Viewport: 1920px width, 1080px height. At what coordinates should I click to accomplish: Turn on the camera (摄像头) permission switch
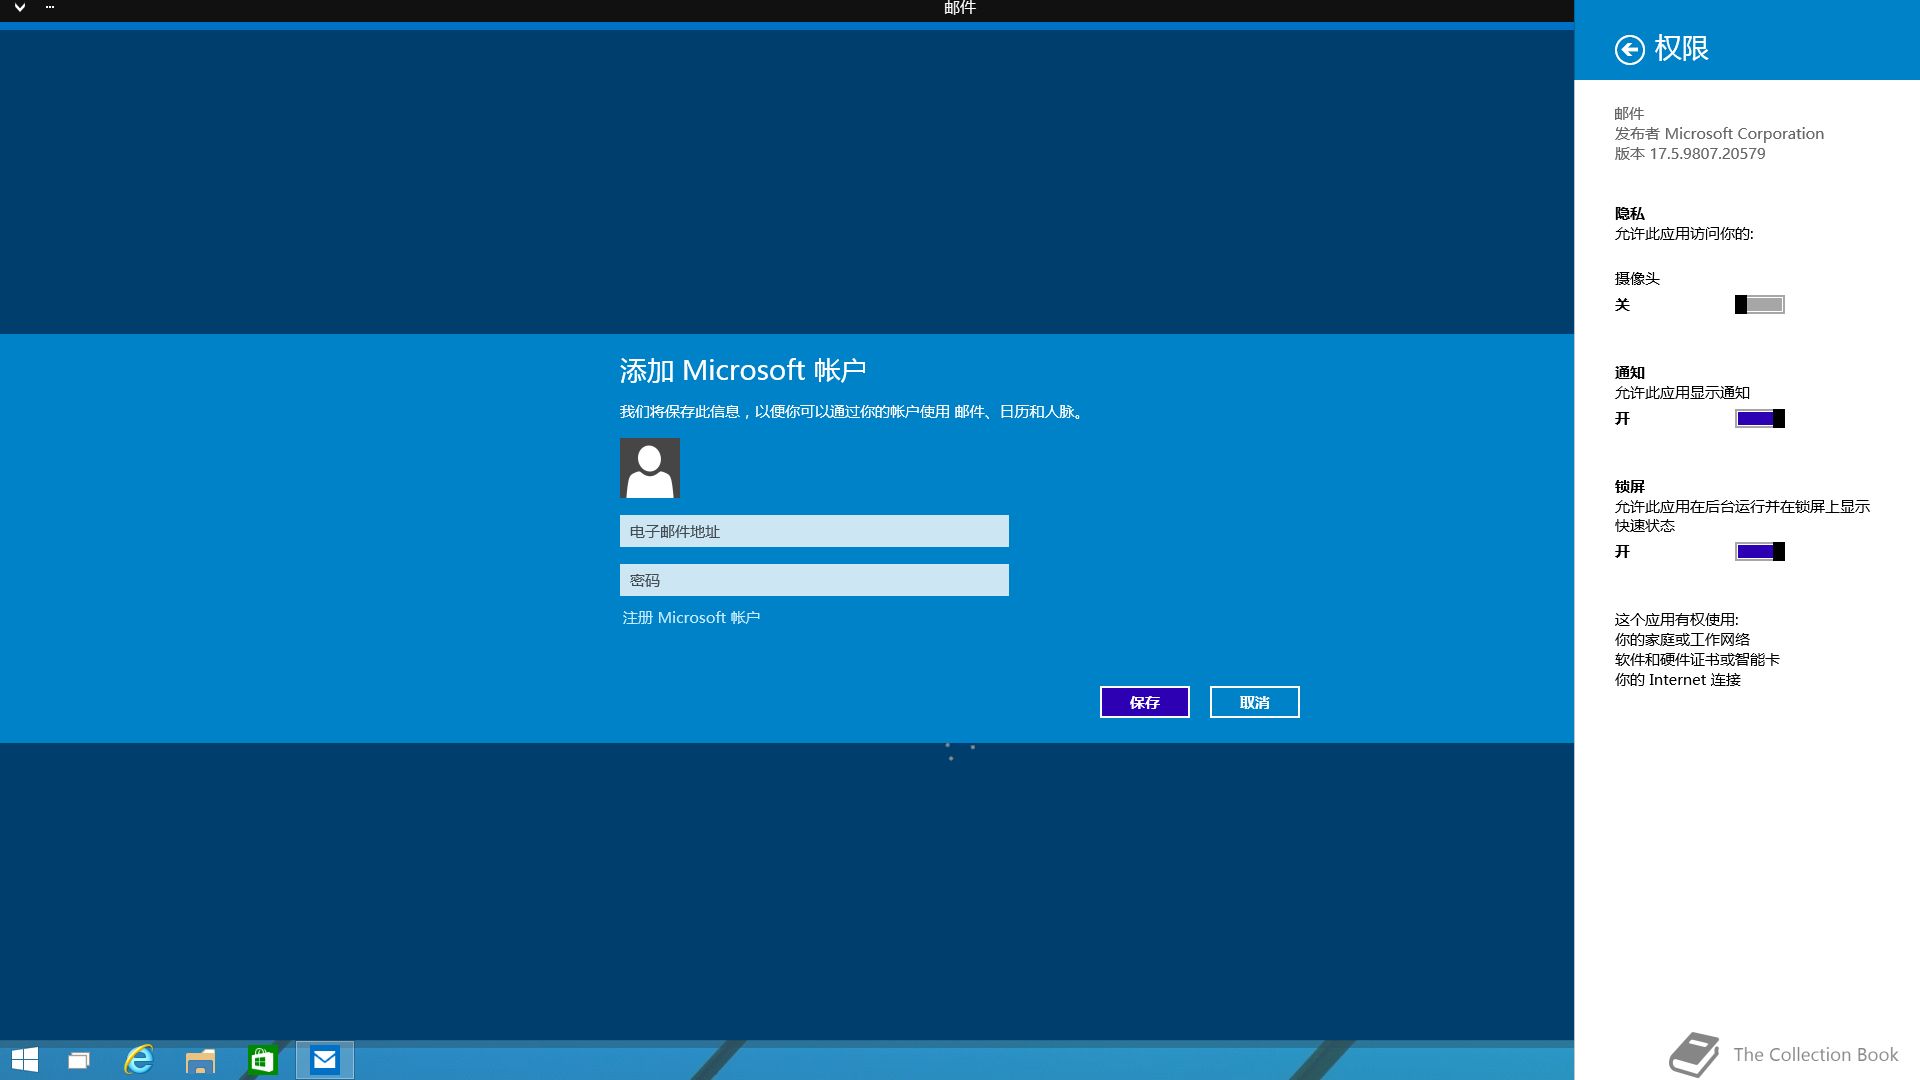[x=1759, y=305]
